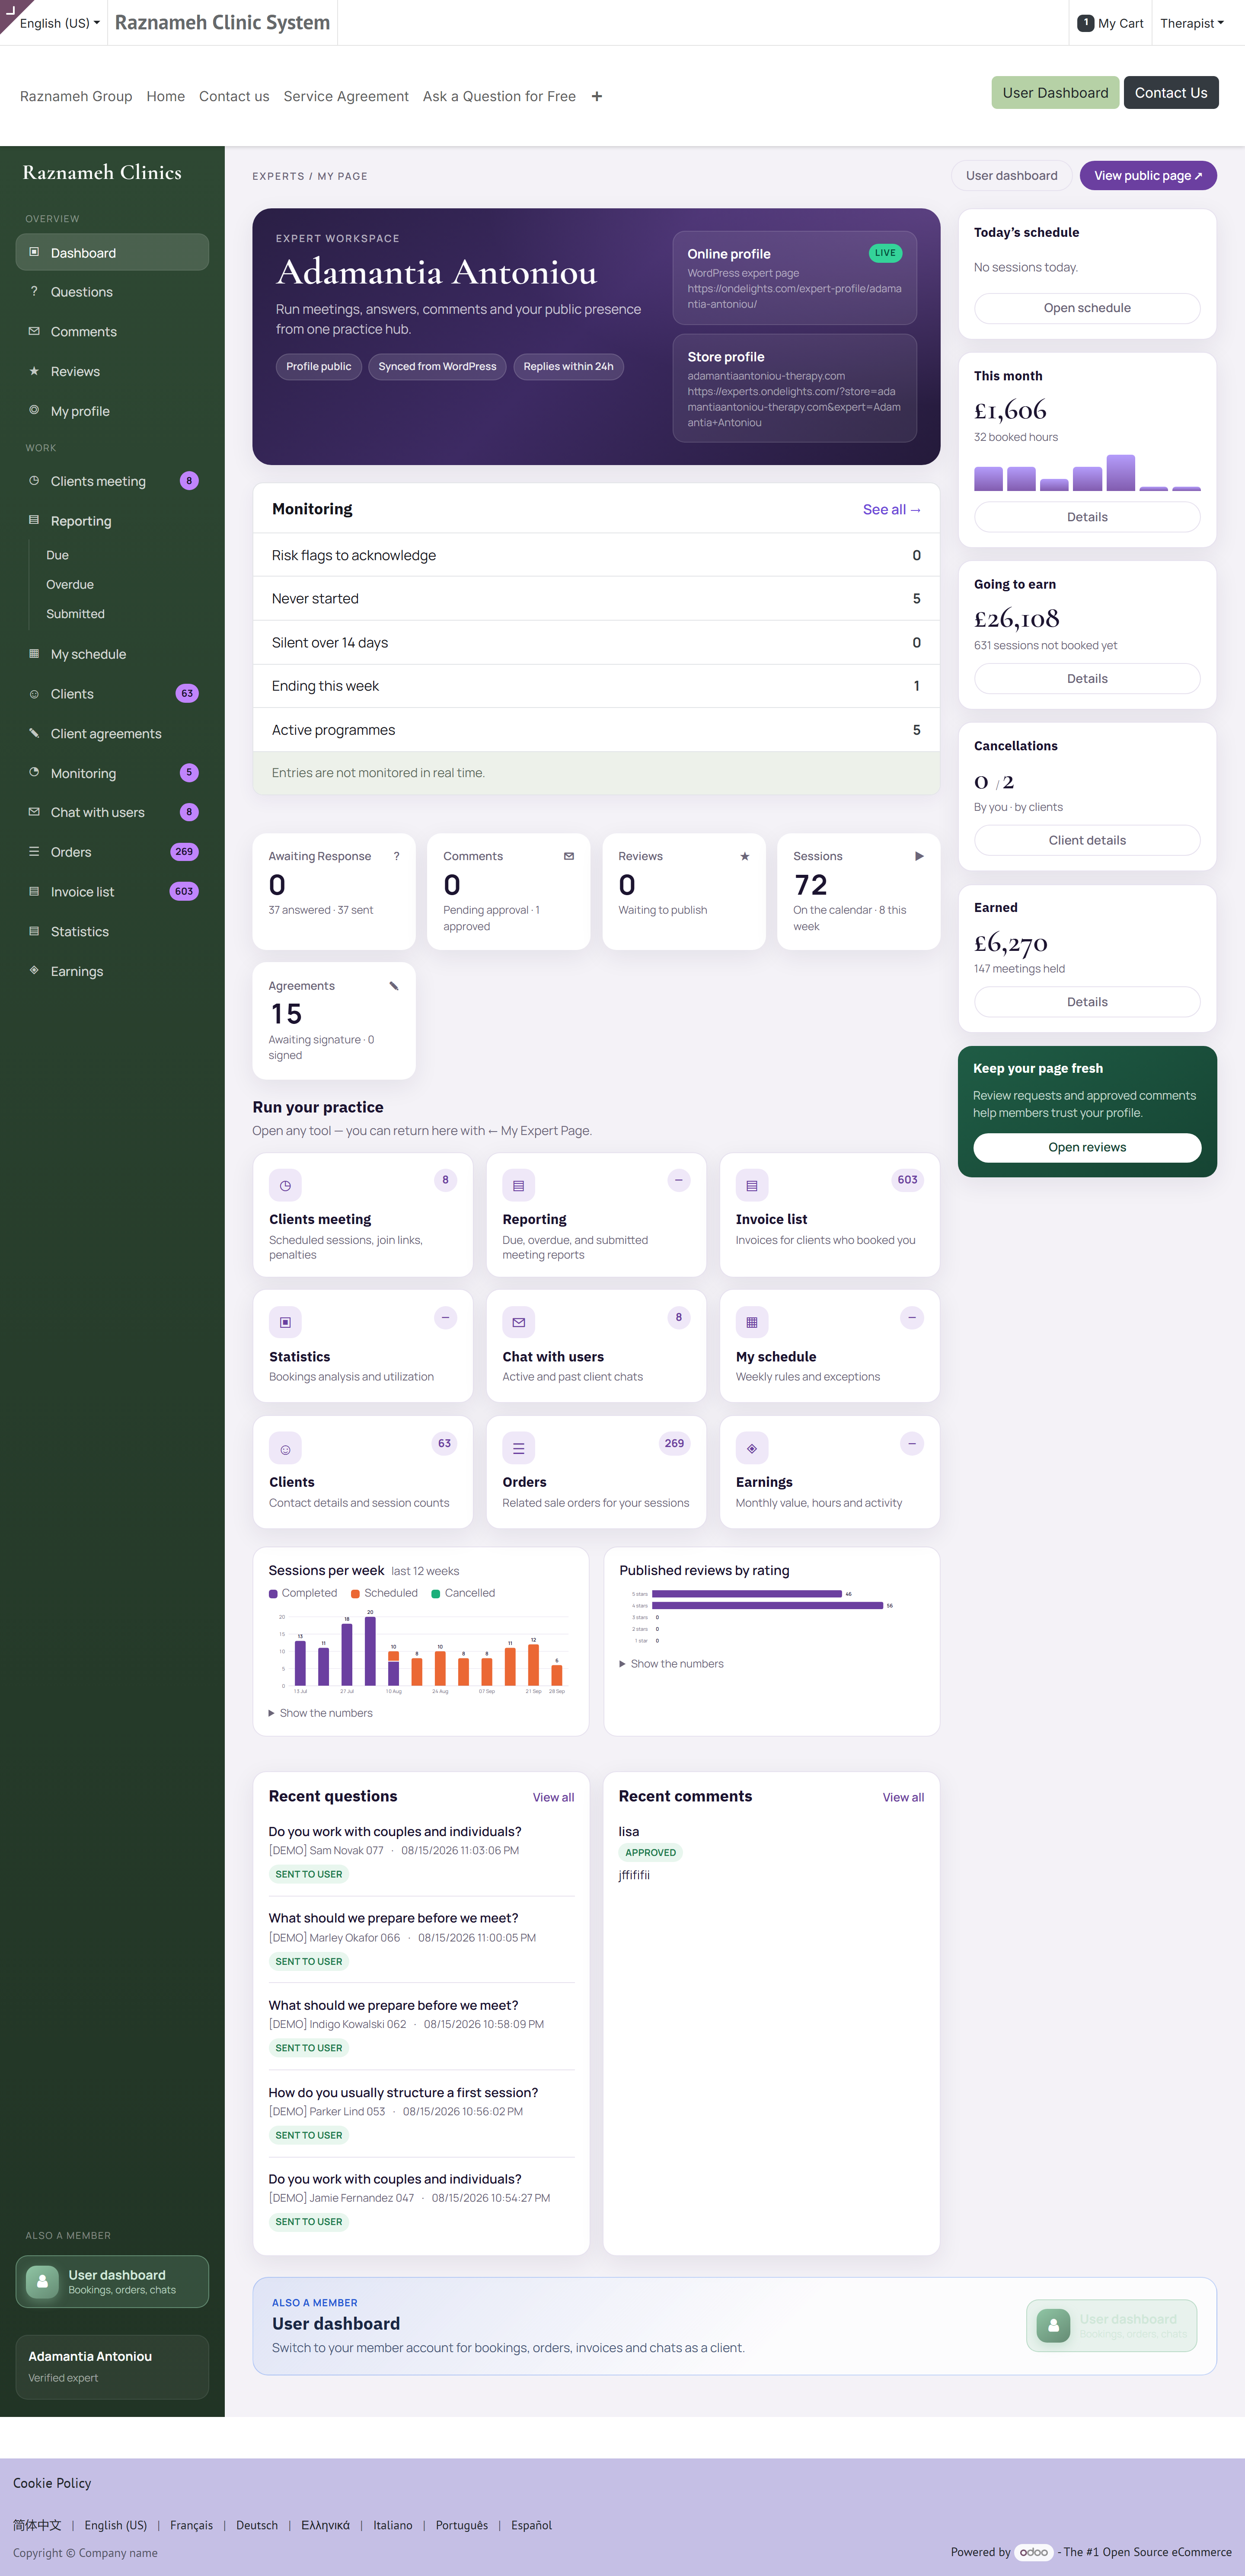Click the Reporting card icon
1245x2576 pixels.
point(518,1185)
